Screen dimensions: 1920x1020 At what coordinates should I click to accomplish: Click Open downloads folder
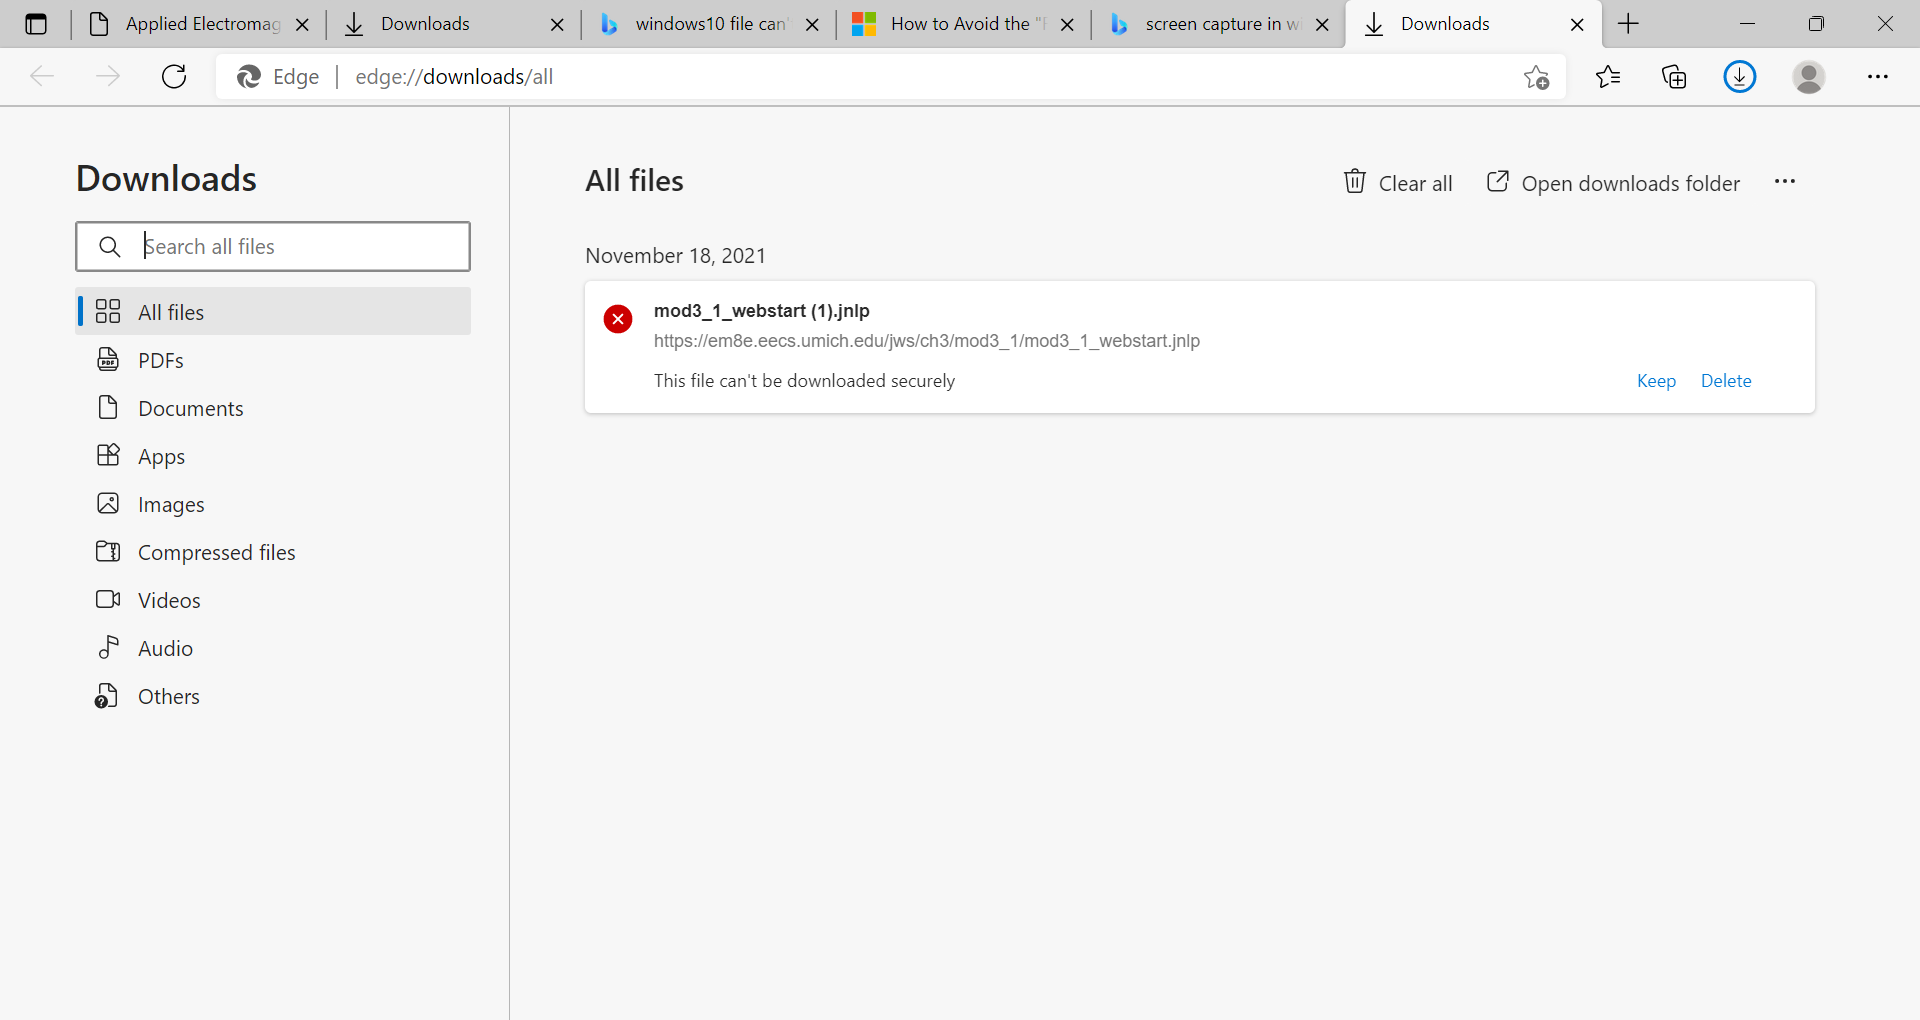[x=1614, y=183]
